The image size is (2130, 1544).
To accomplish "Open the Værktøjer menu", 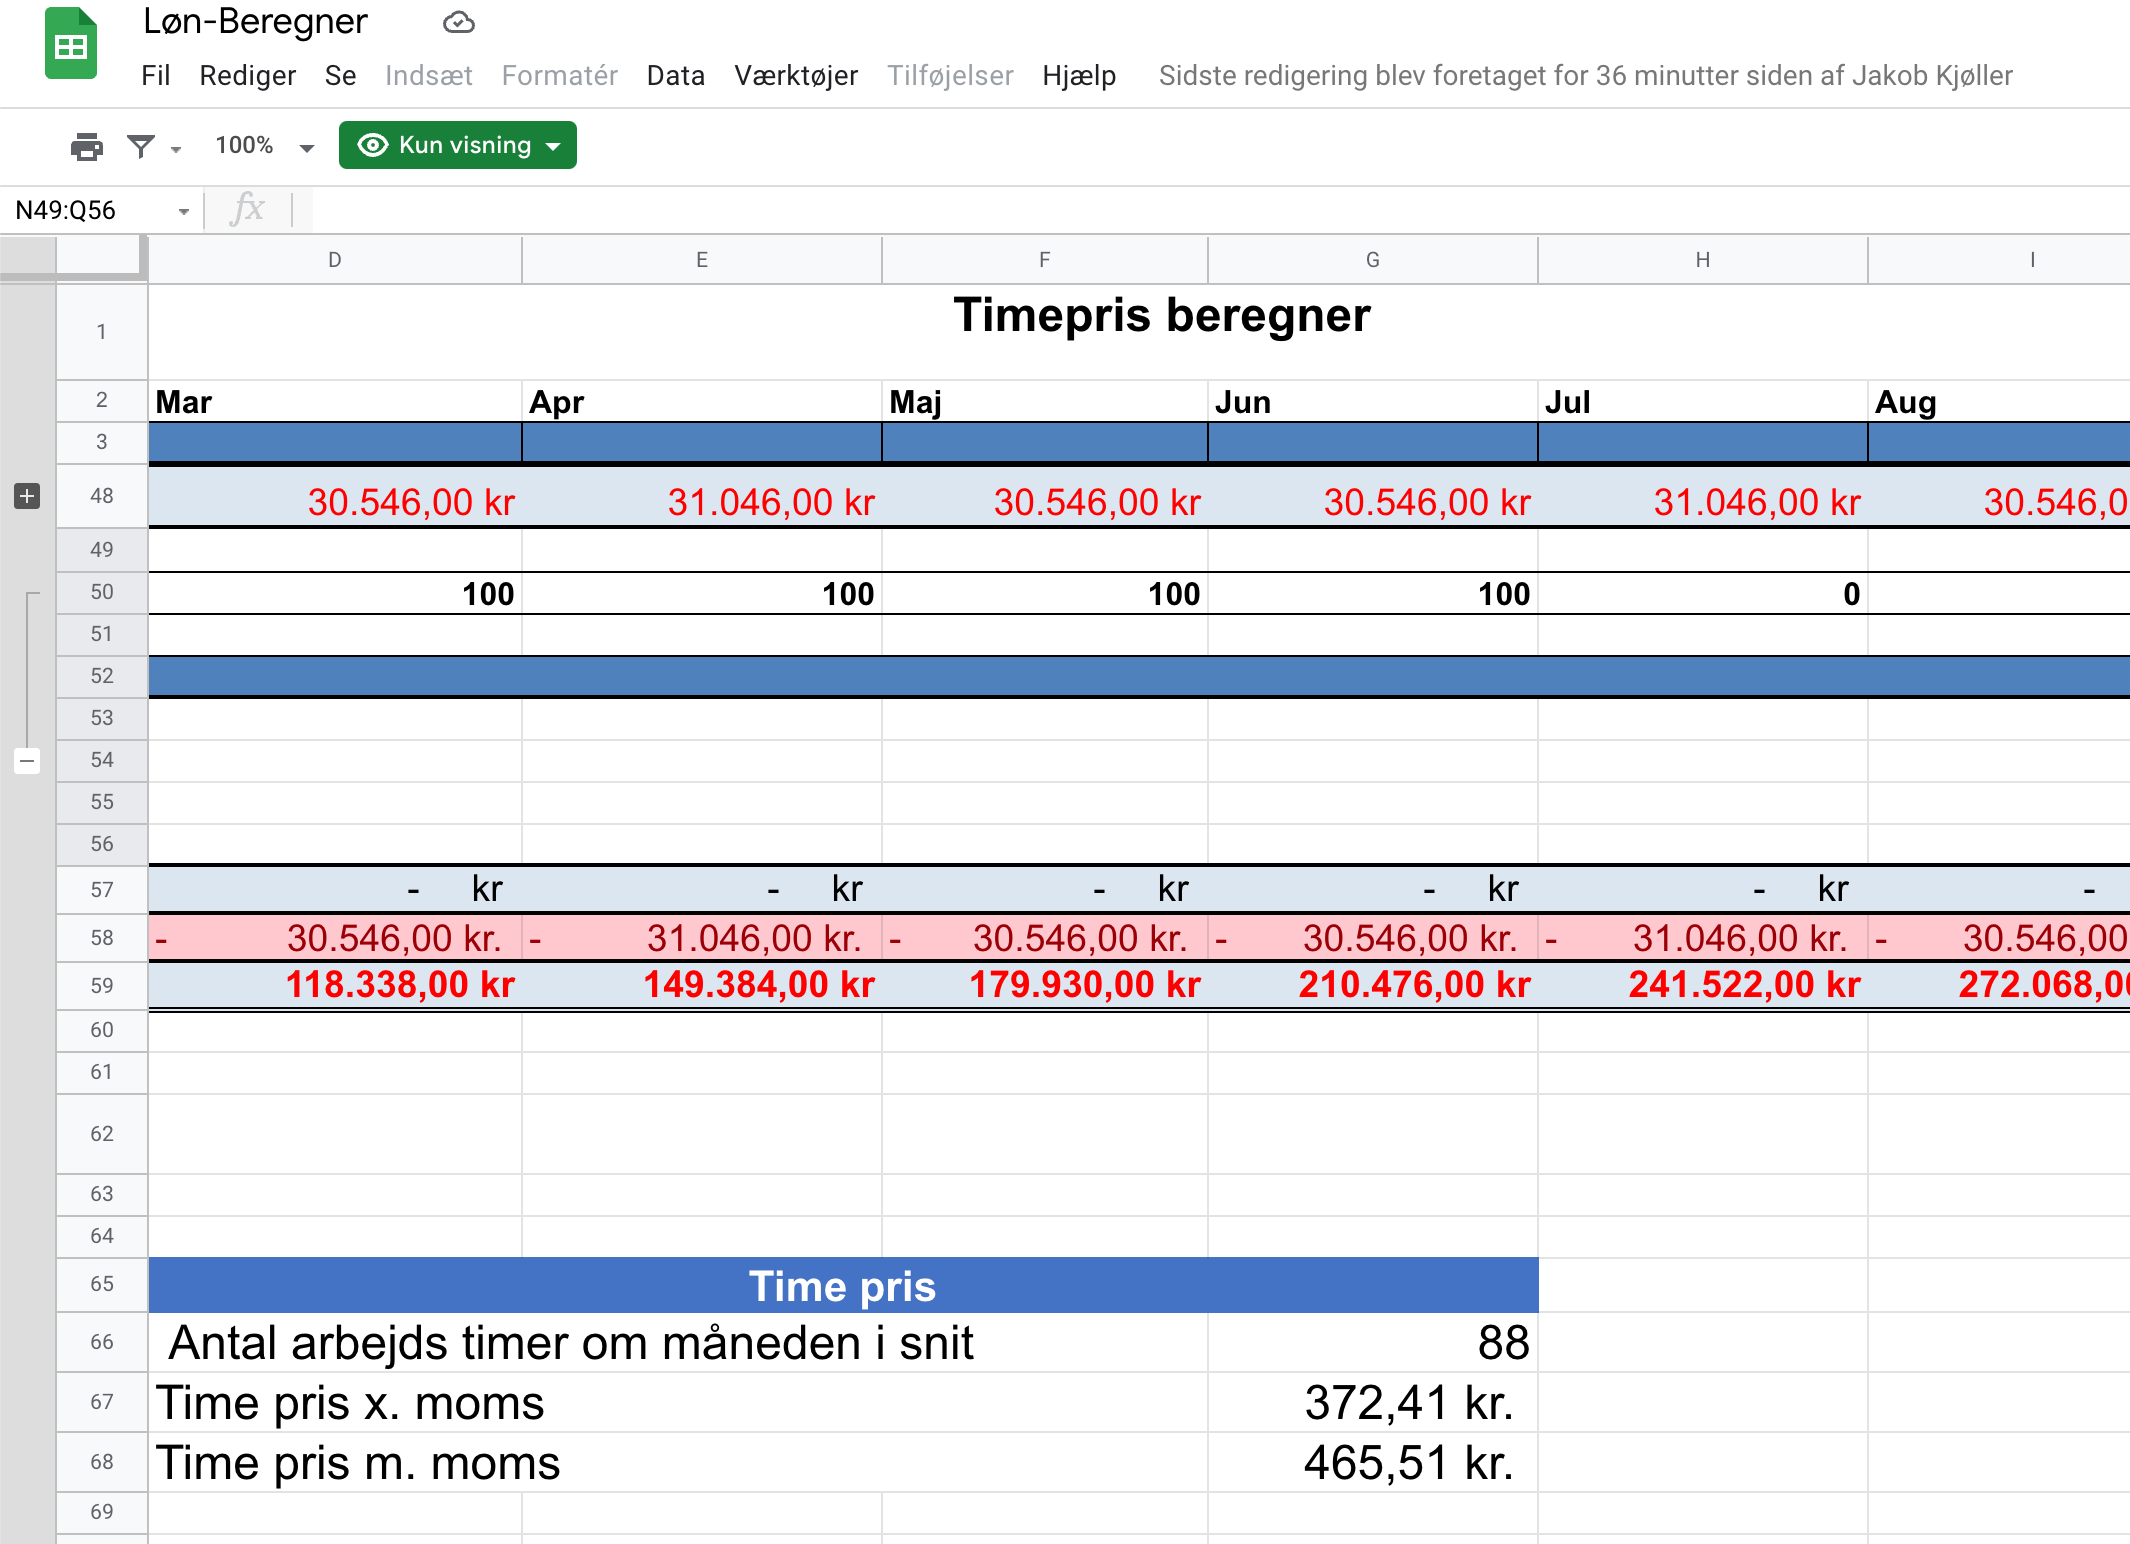I will click(x=796, y=76).
